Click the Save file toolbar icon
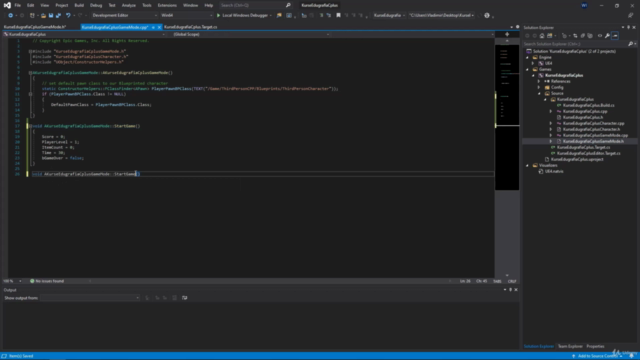The height and width of the screenshot is (360, 640). click(51, 16)
